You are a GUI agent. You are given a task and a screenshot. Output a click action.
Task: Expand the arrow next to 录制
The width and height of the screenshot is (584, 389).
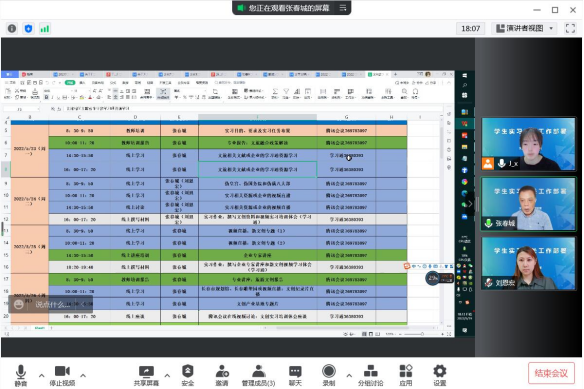[x=349, y=375]
